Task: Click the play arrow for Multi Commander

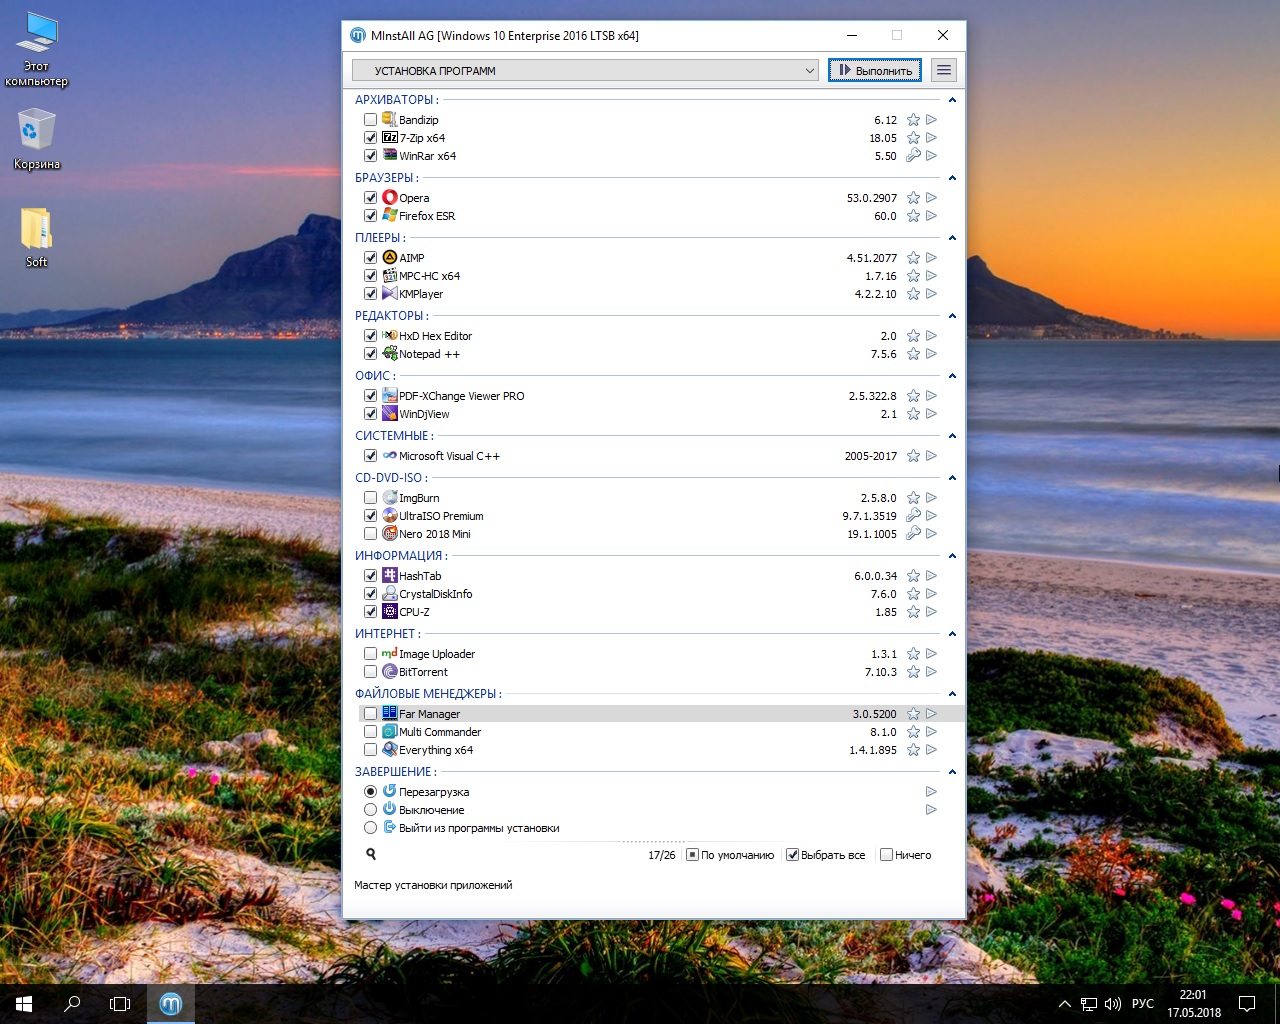Action: pos(931,732)
